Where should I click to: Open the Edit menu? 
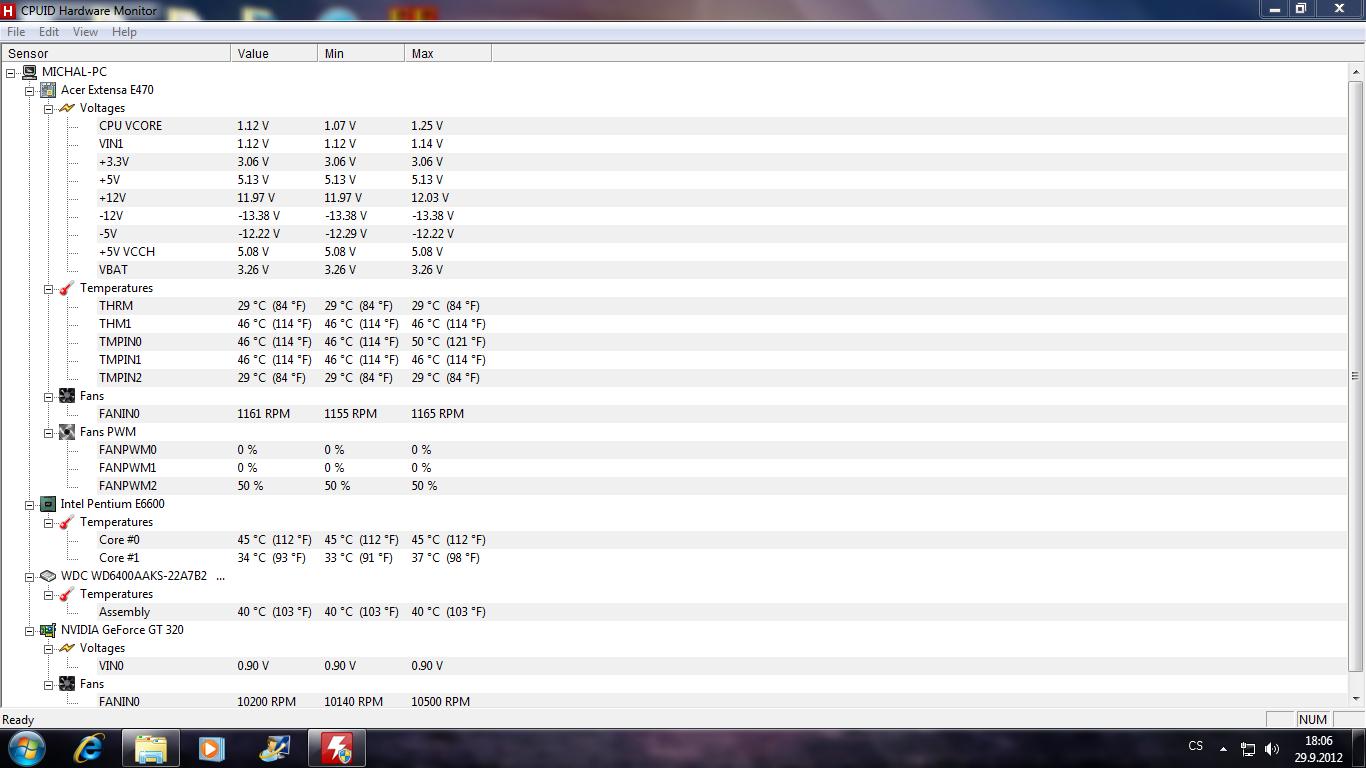pos(49,32)
